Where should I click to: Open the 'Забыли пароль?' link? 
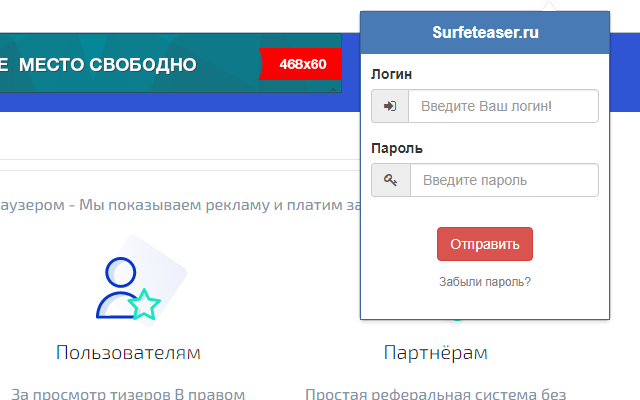[484, 282]
